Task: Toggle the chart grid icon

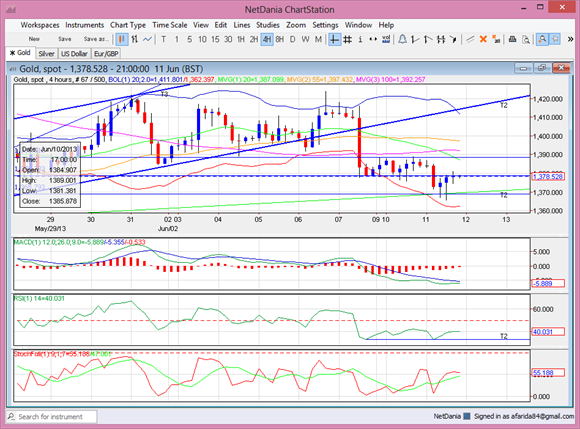Action: 347,39
